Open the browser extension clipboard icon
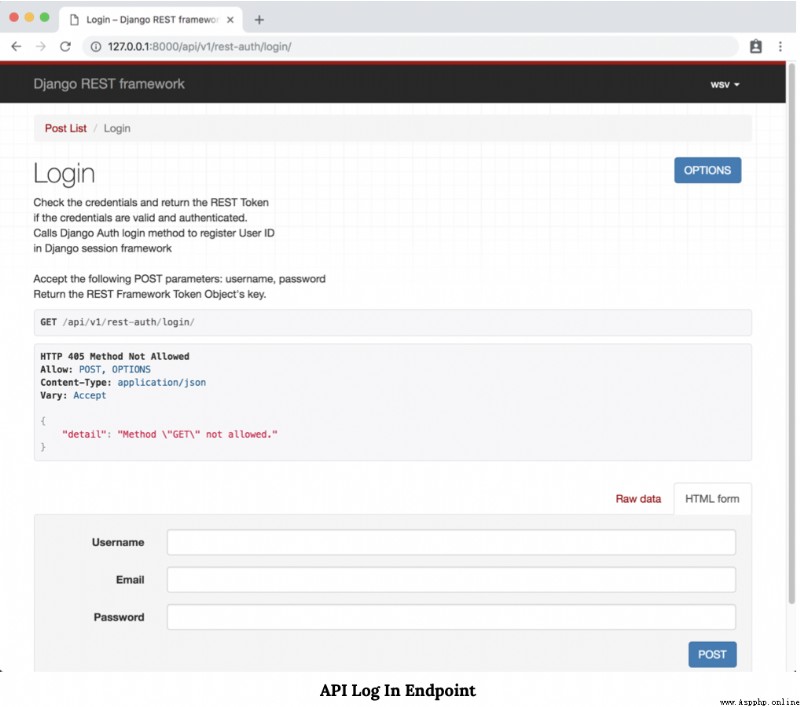The height and width of the screenshot is (707, 800). pos(756,46)
